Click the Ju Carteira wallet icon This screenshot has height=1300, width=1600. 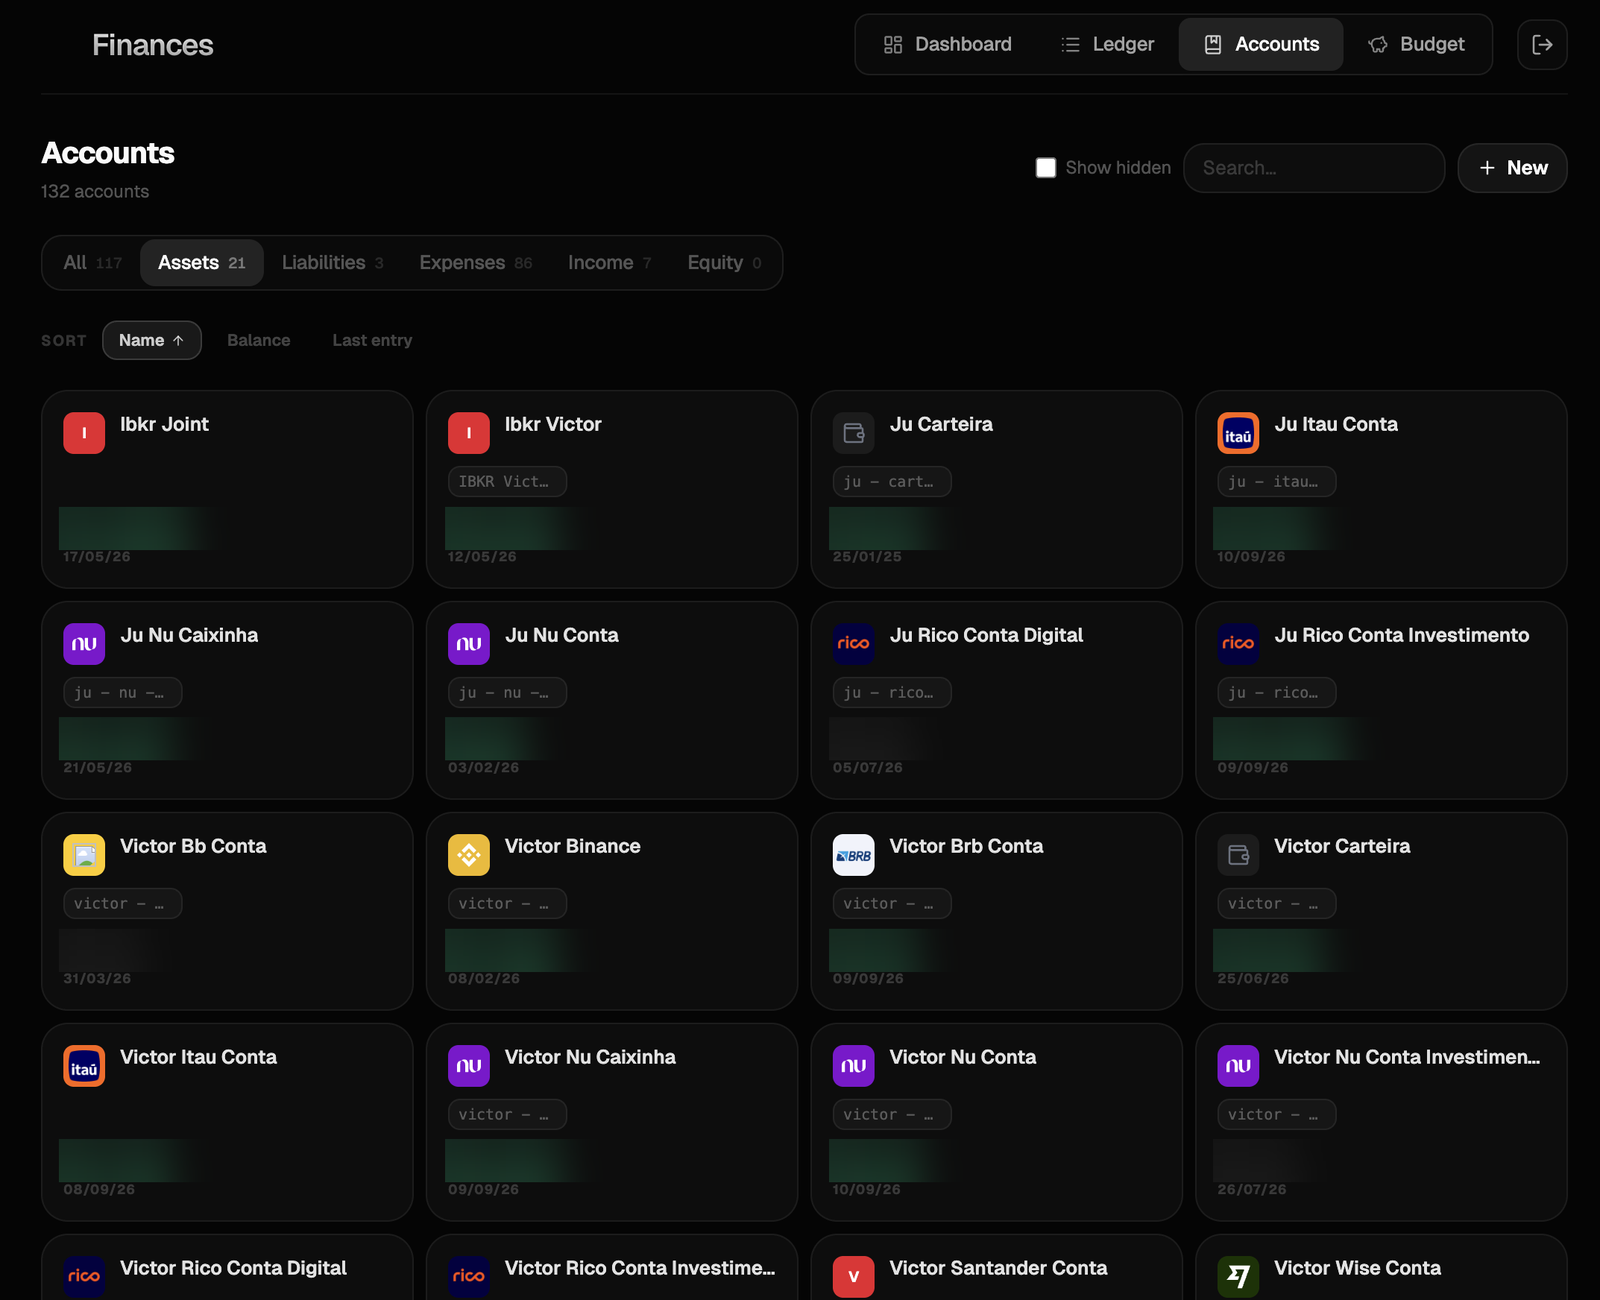tap(854, 433)
